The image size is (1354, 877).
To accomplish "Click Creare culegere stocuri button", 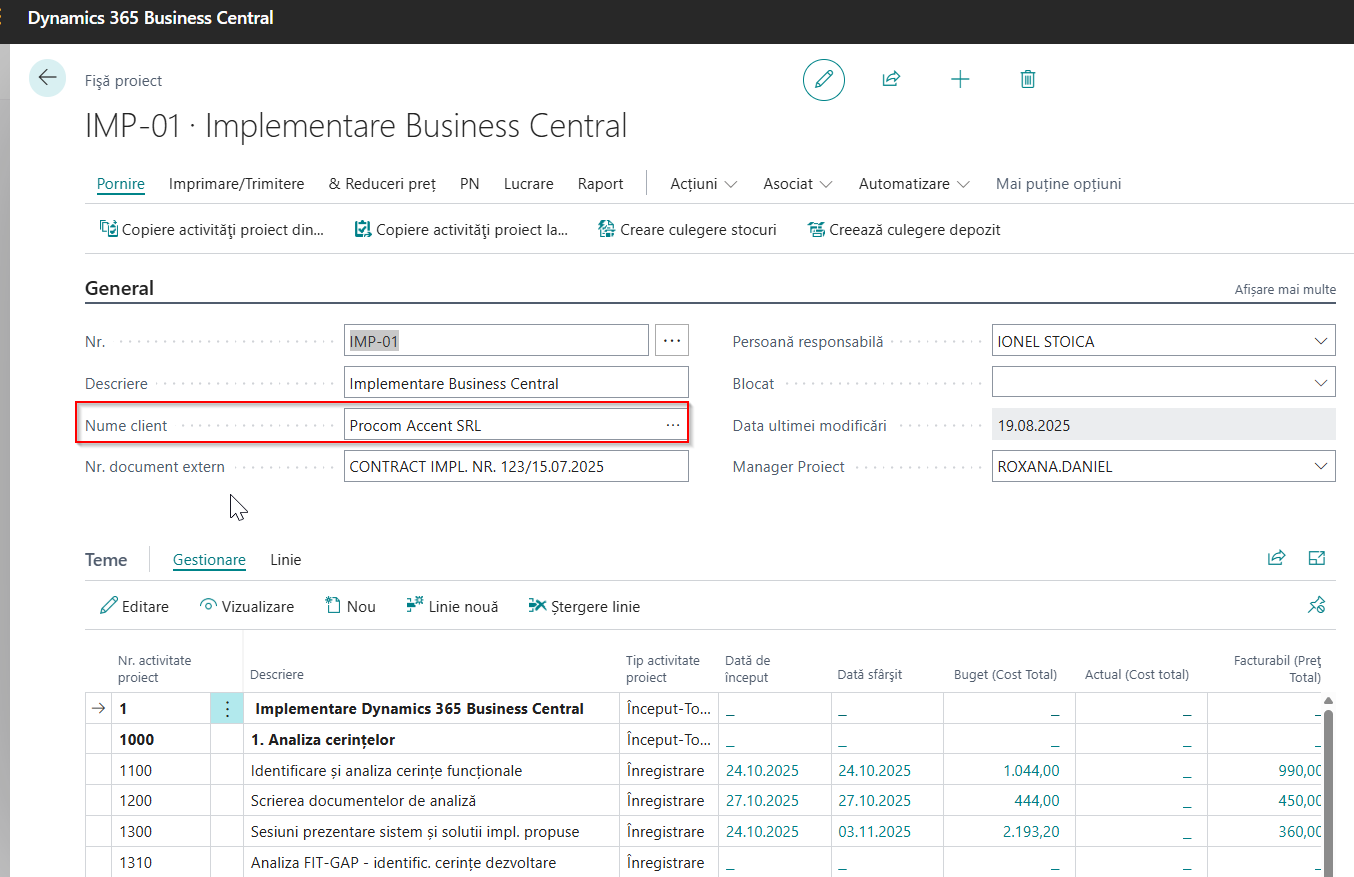I will (x=687, y=230).
